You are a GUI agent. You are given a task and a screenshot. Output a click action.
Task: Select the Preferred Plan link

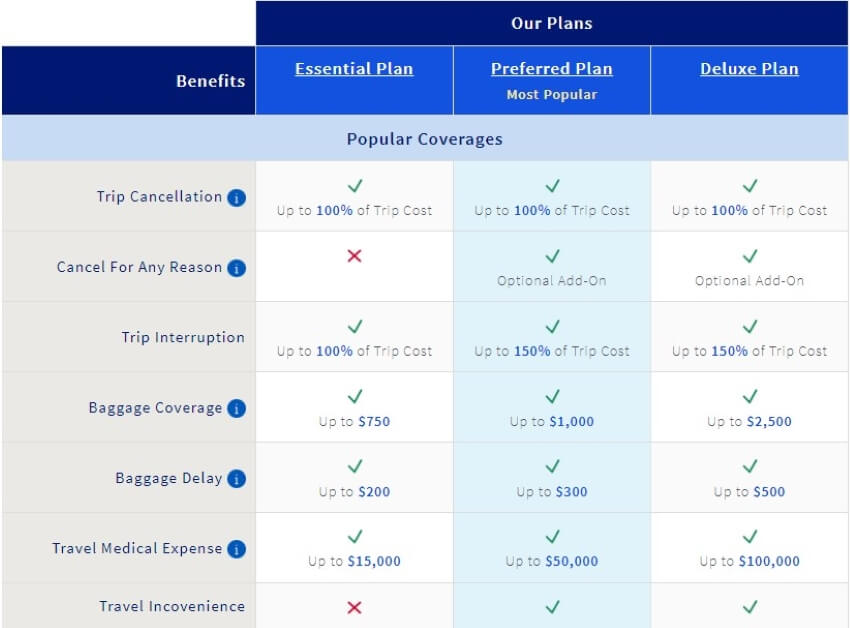[x=552, y=69]
